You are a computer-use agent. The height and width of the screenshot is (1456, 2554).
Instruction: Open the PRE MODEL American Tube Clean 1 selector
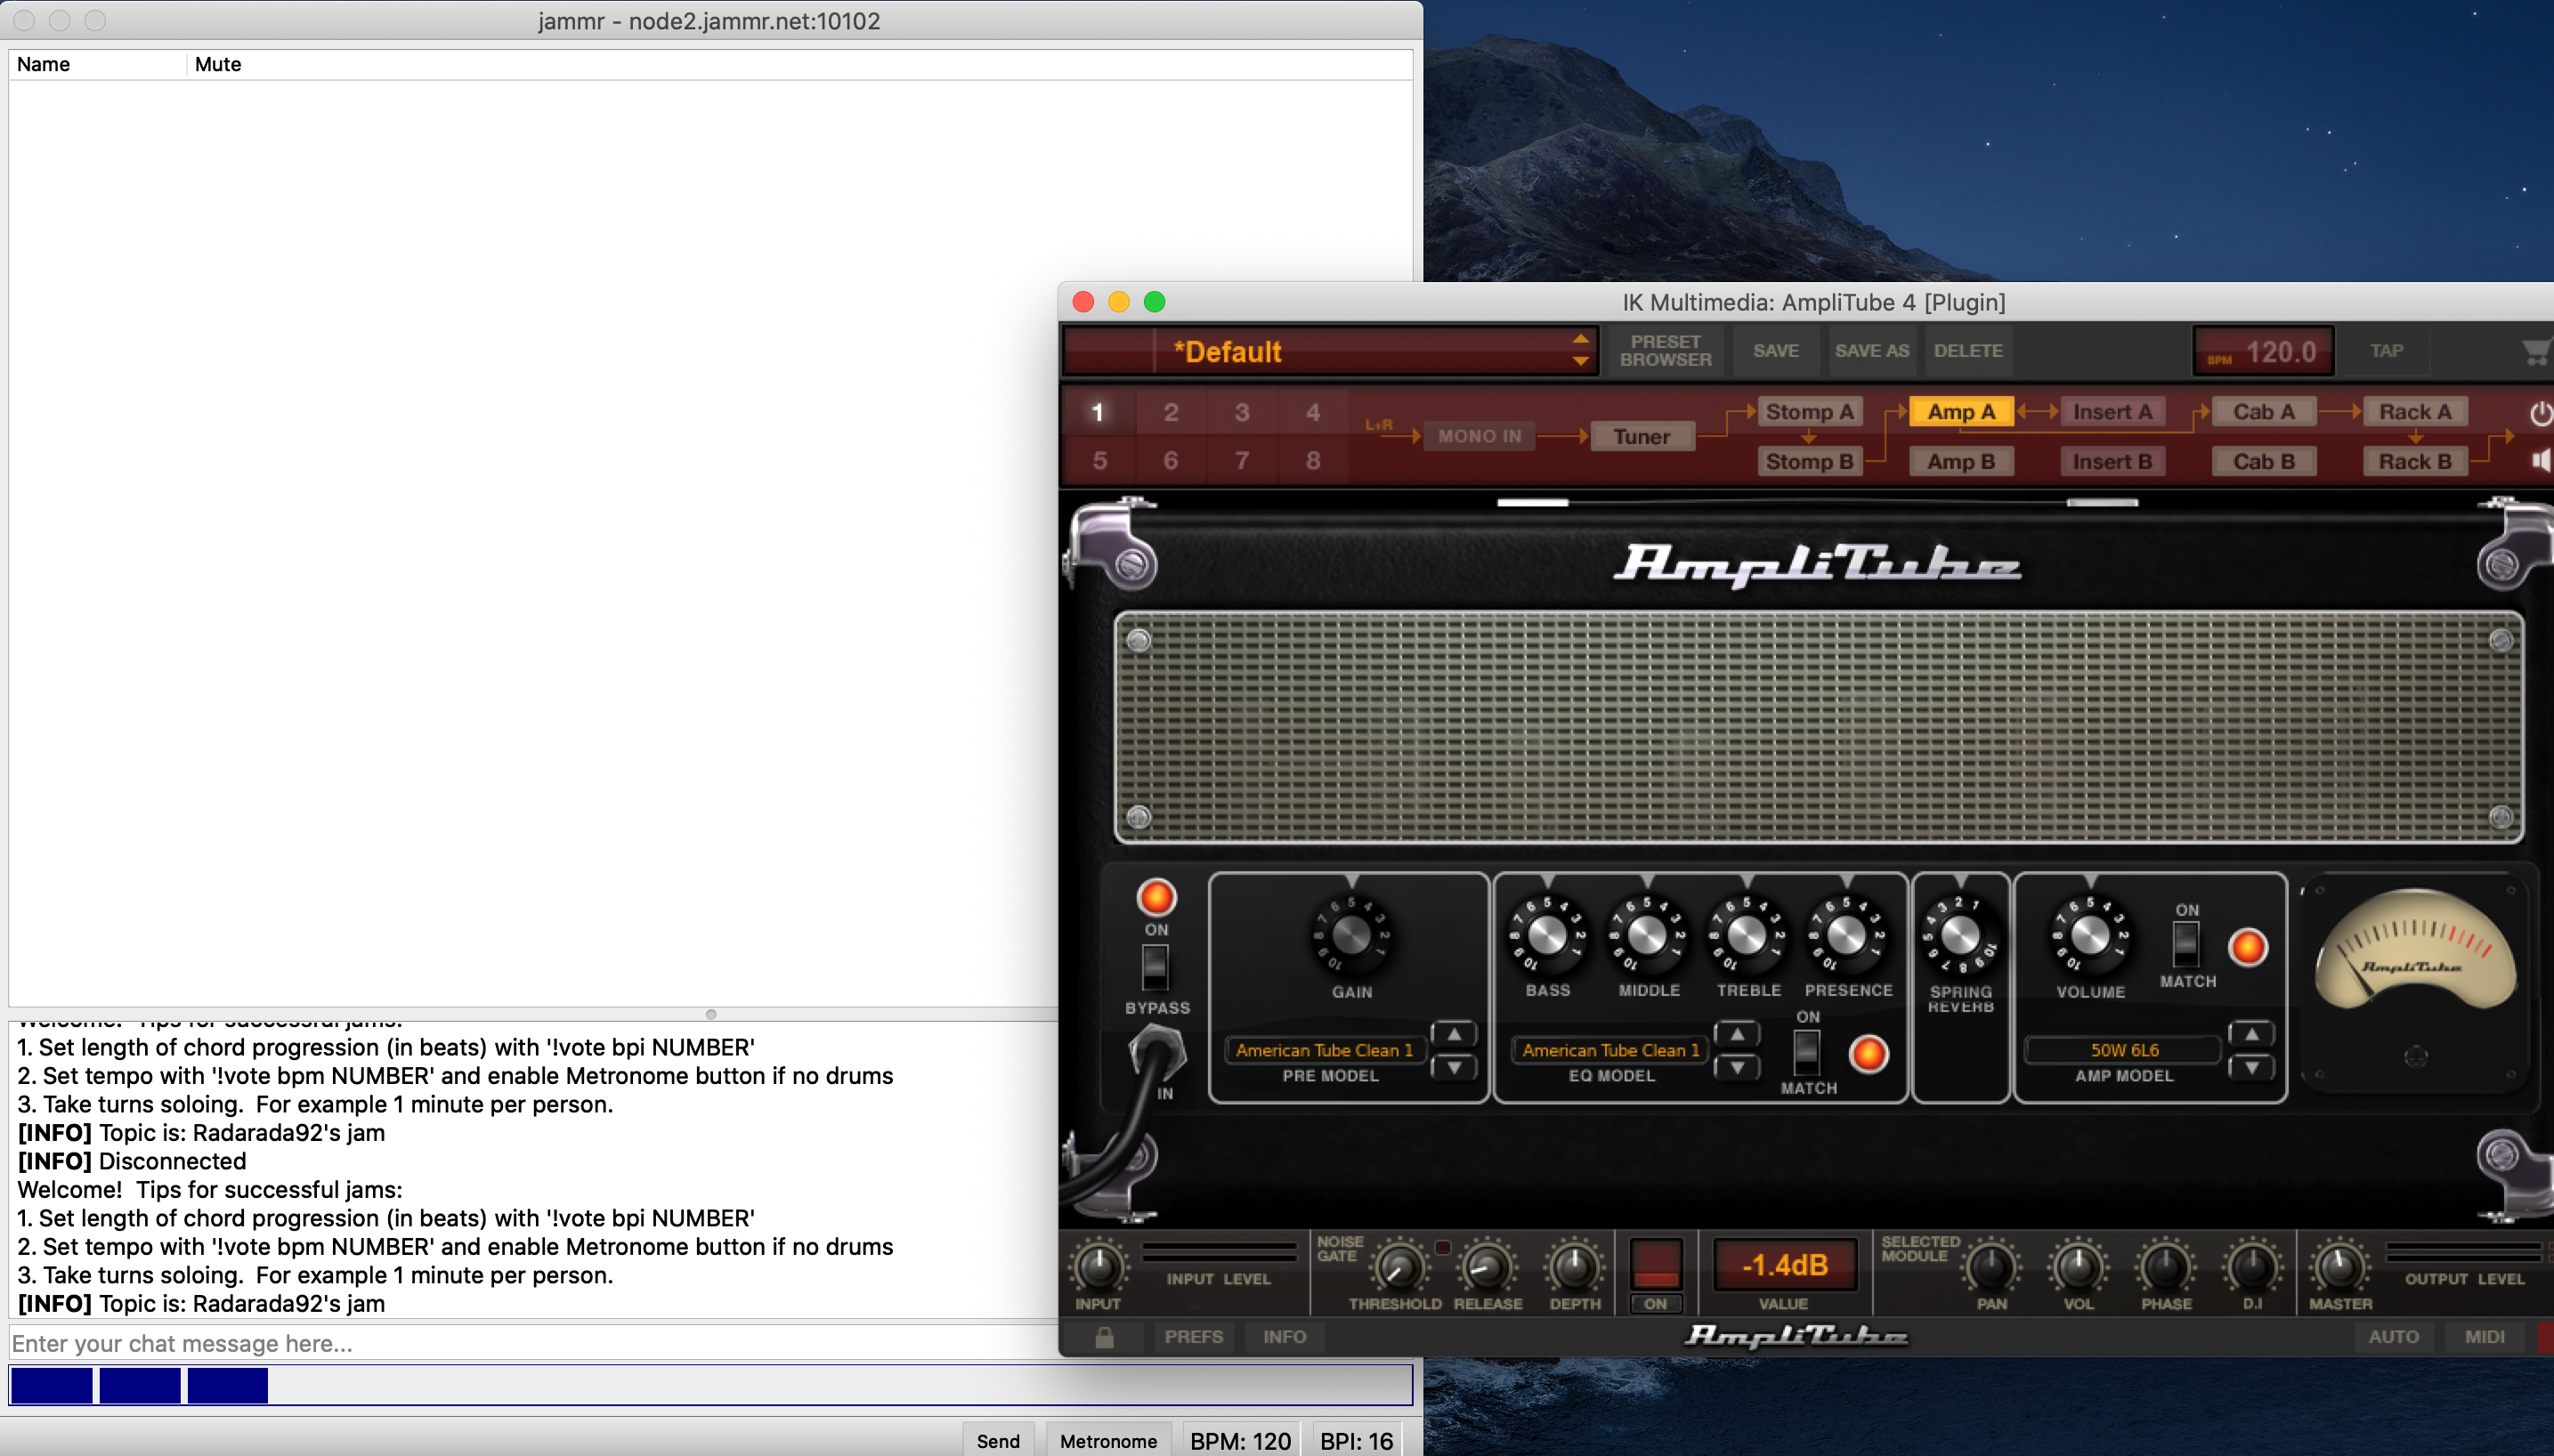pyautogui.click(x=1324, y=1050)
